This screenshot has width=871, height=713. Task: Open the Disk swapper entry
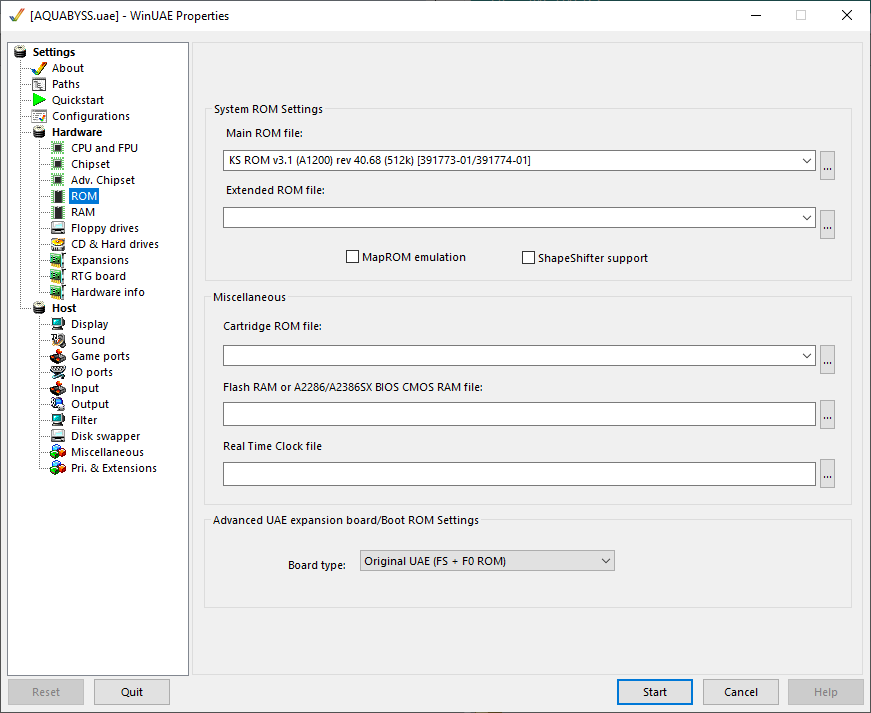pyautogui.click(x=105, y=436)
